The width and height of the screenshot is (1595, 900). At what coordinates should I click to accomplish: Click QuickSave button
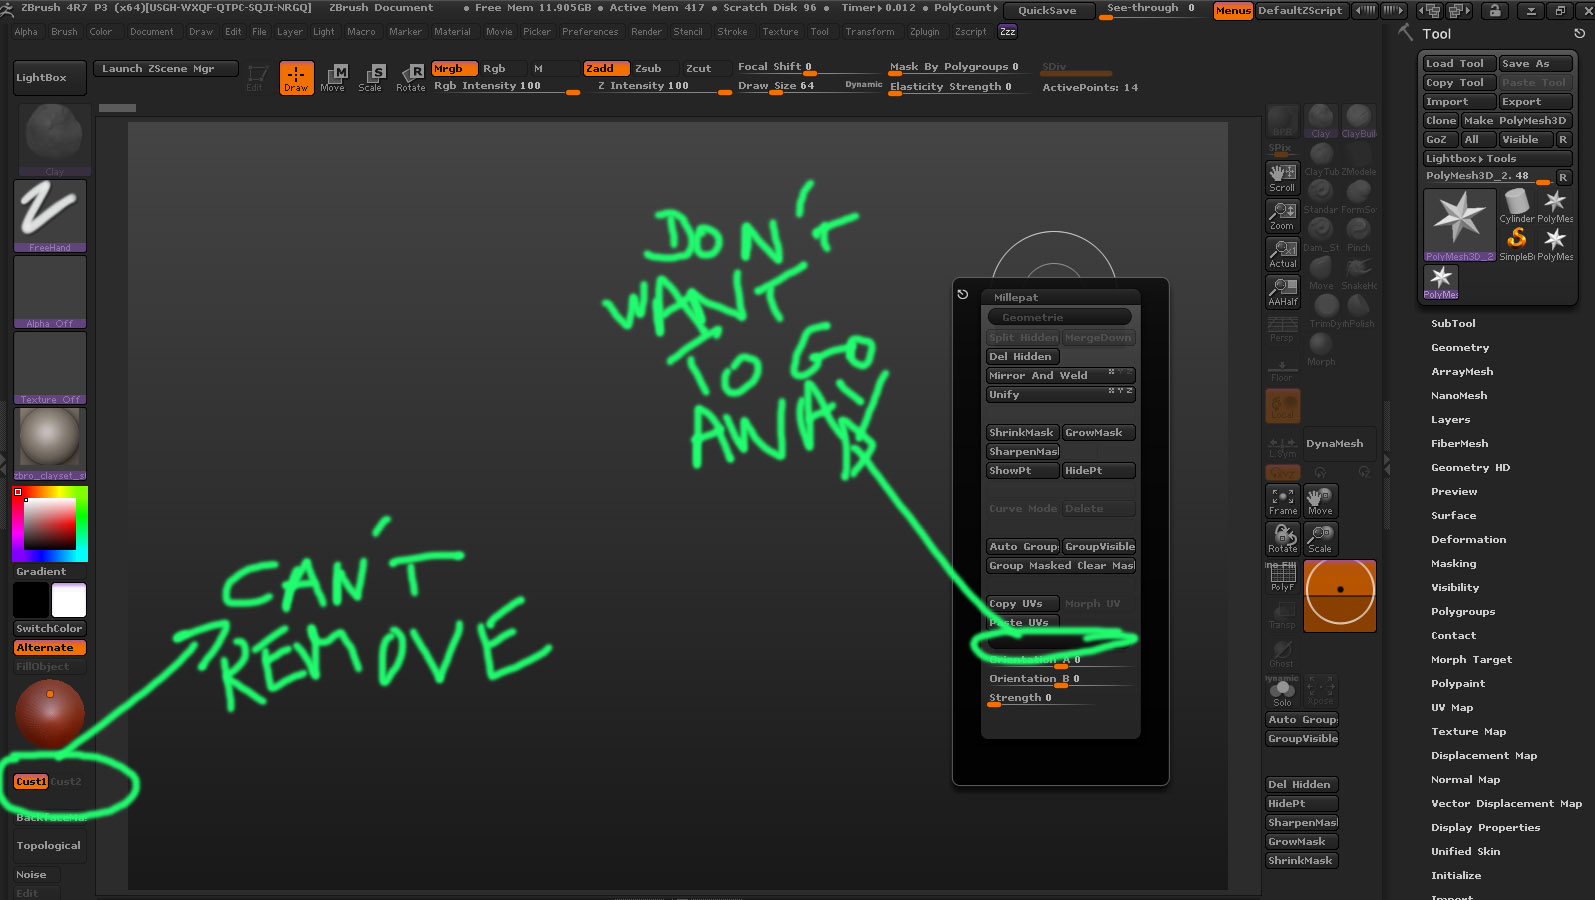1047,11
